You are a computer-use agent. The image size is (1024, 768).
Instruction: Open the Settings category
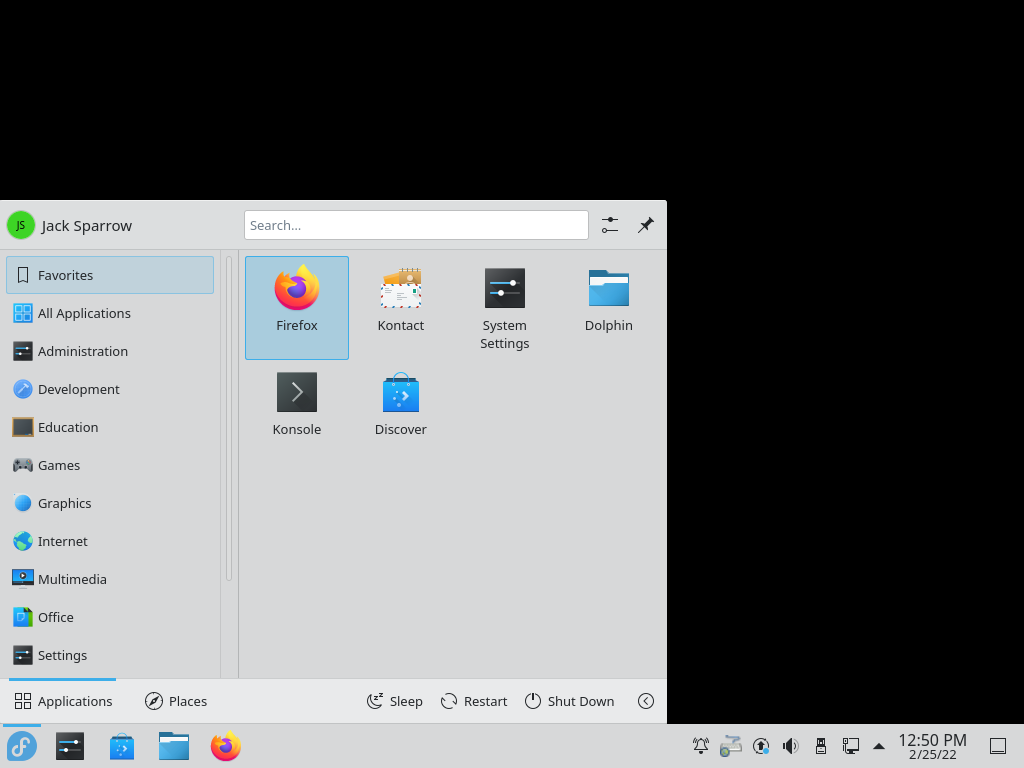110,654
